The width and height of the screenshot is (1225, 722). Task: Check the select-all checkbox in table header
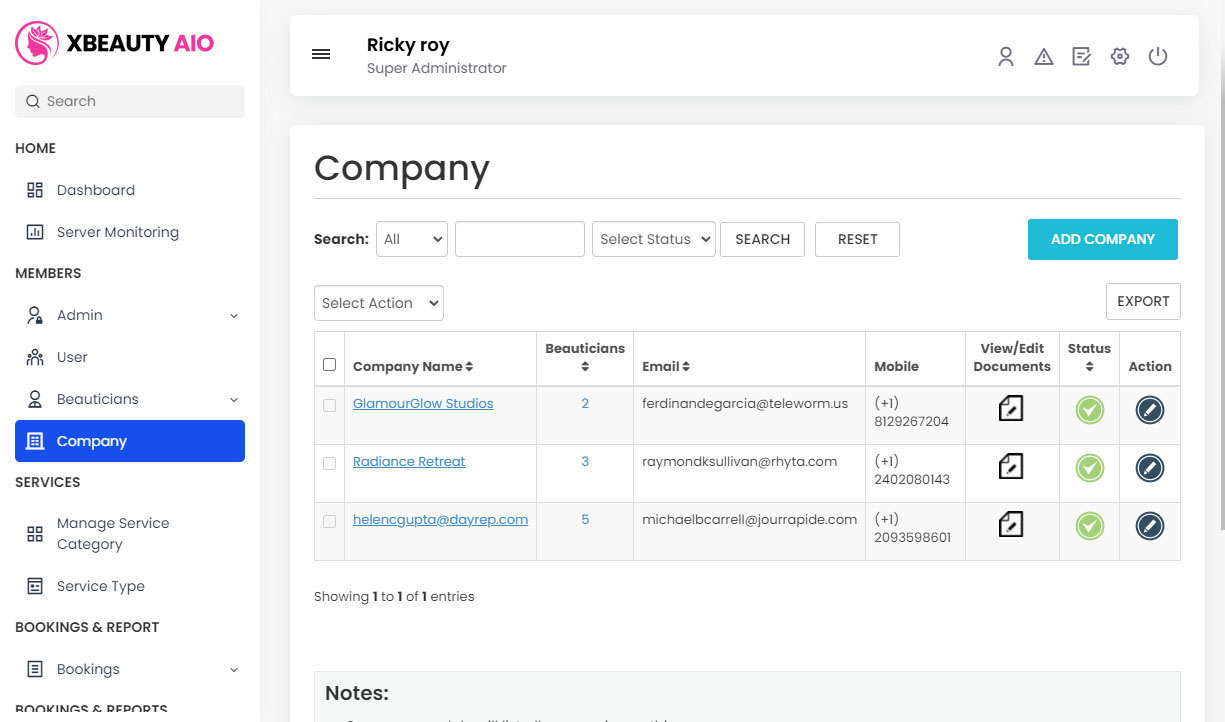[x=329, y=363]
